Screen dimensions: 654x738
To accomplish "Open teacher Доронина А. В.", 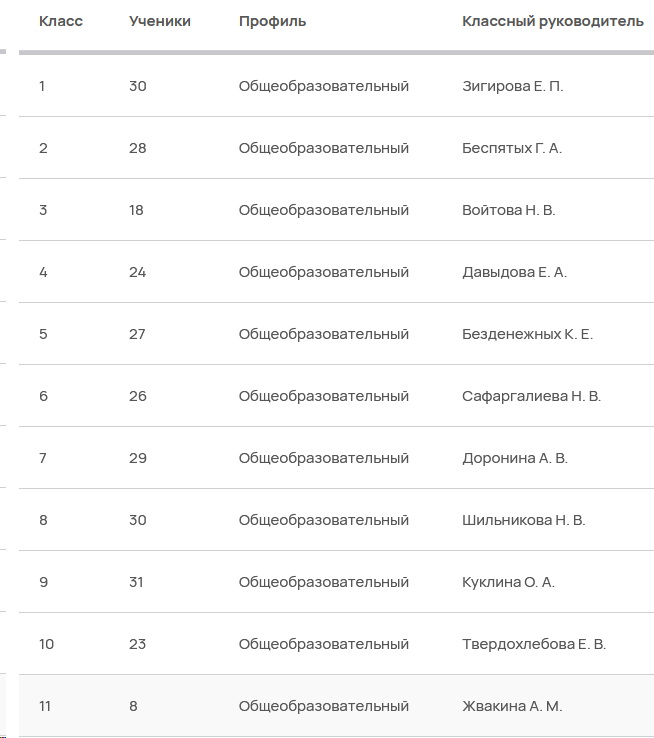I will pyautogui.click(x=515, y=458).
